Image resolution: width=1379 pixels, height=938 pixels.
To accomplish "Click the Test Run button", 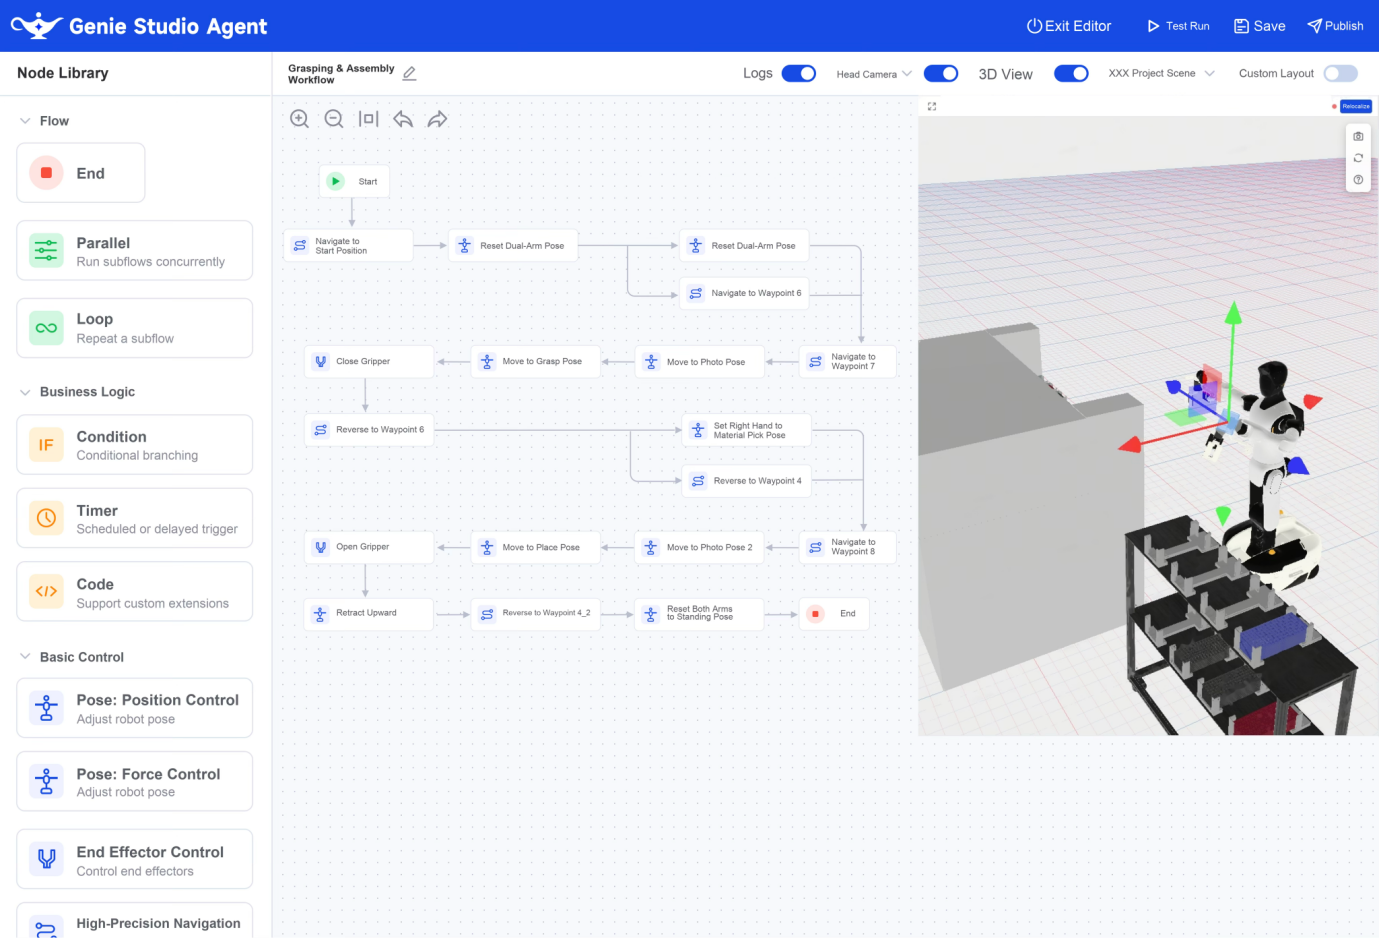I will coord(1178,26).
